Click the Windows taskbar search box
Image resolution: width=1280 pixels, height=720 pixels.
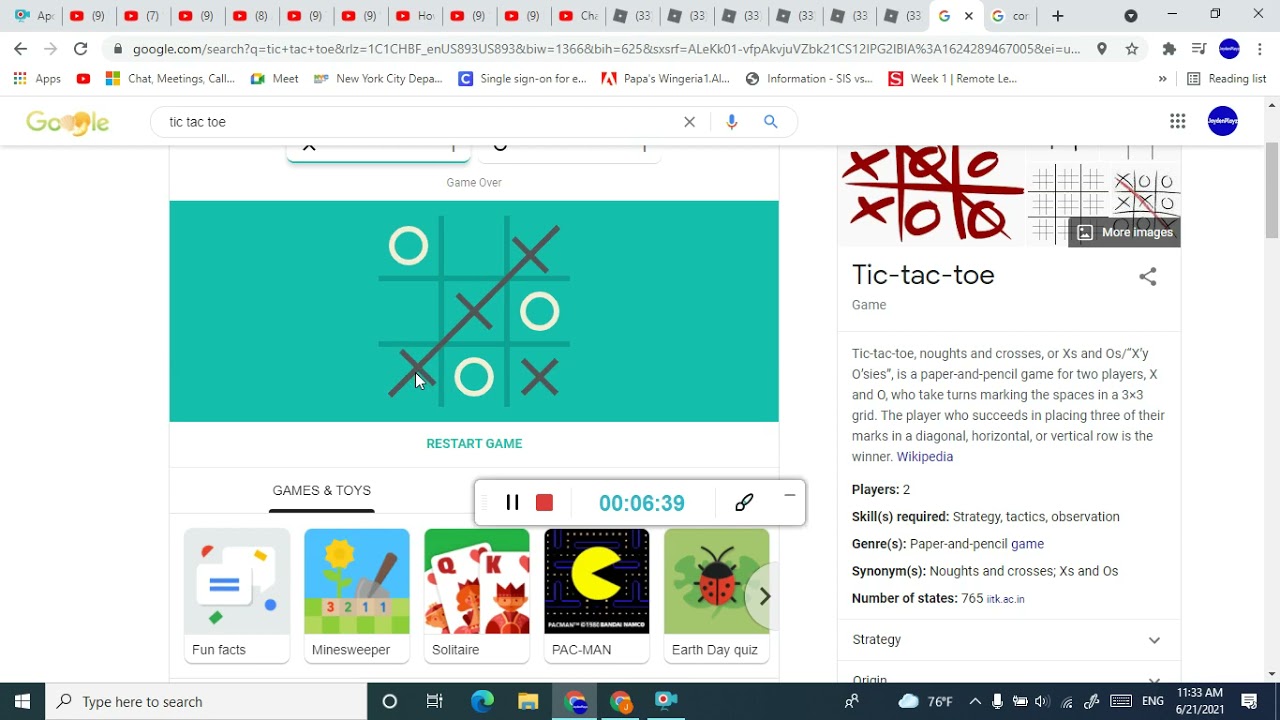(x=207, y=701)
